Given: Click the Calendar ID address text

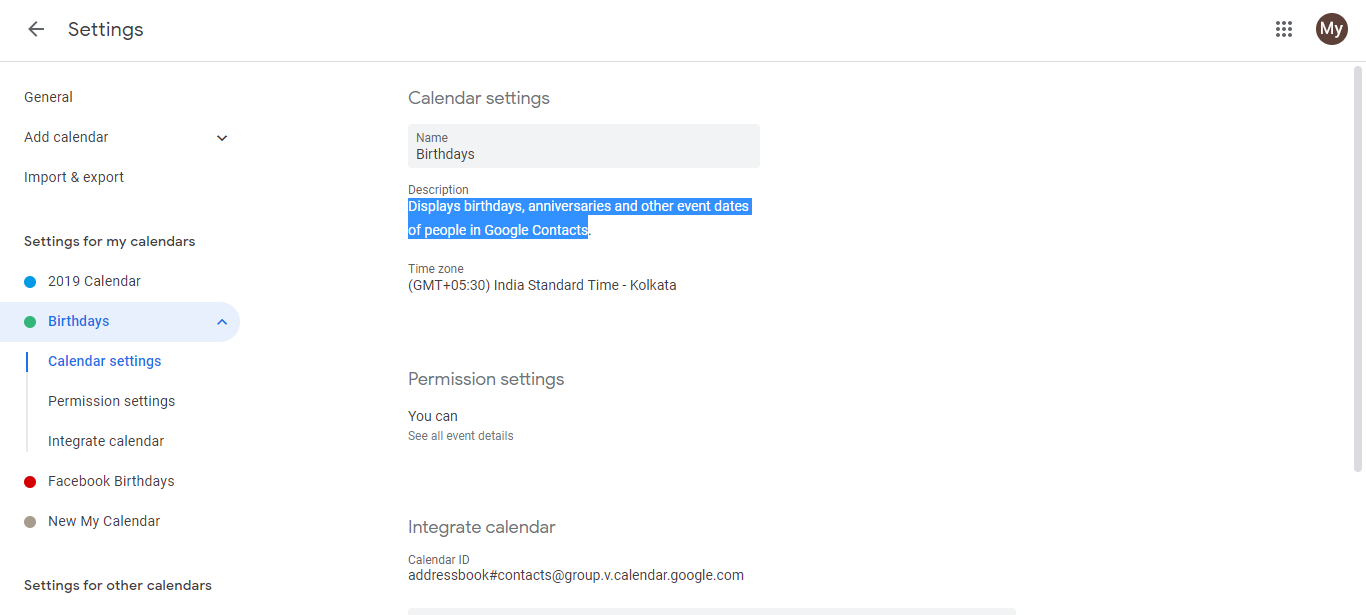Looking at the screenshot, I should [576, 575].
